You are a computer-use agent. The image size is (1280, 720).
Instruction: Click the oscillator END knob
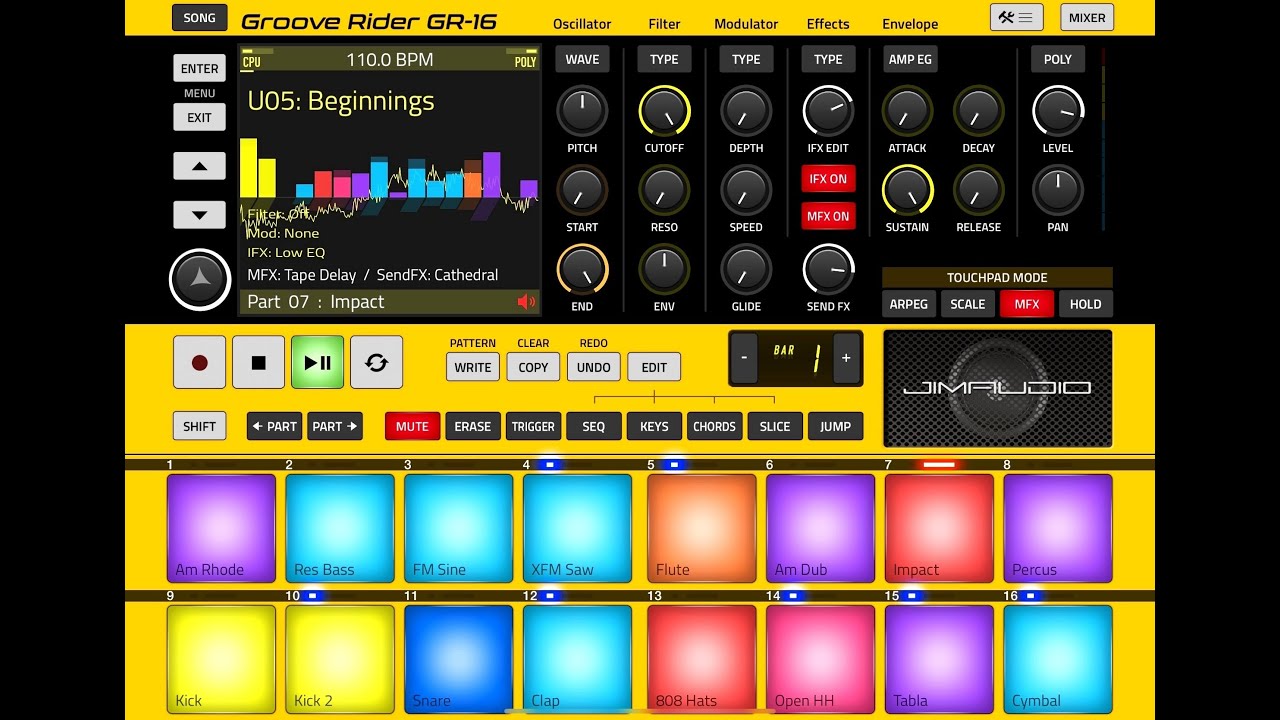click(582, 269)
